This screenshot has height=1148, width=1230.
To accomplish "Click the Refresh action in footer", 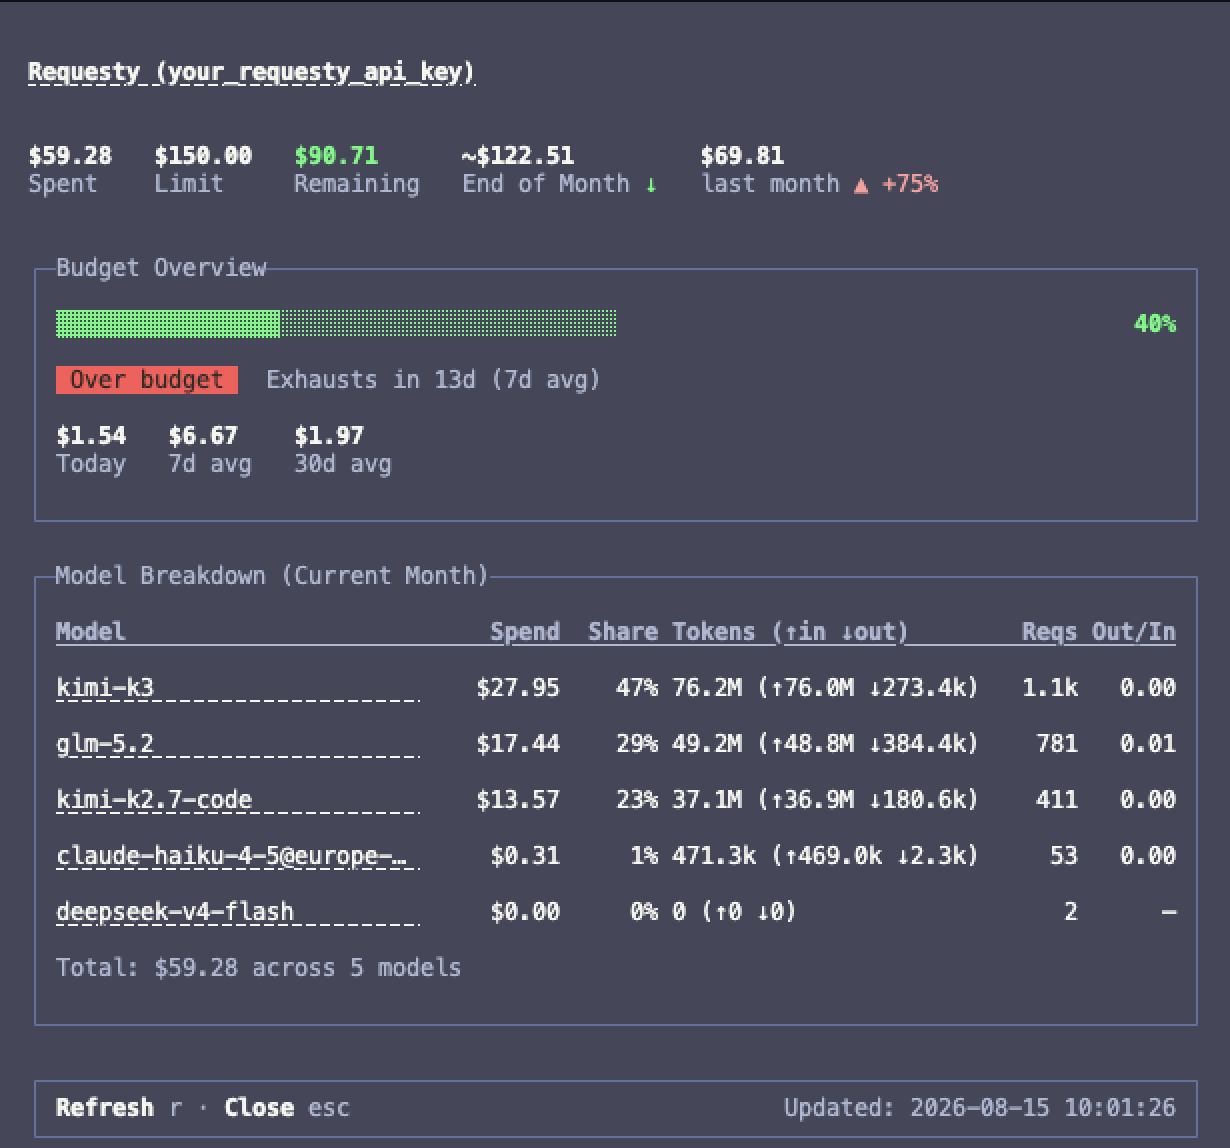I will pos(119,1107).
